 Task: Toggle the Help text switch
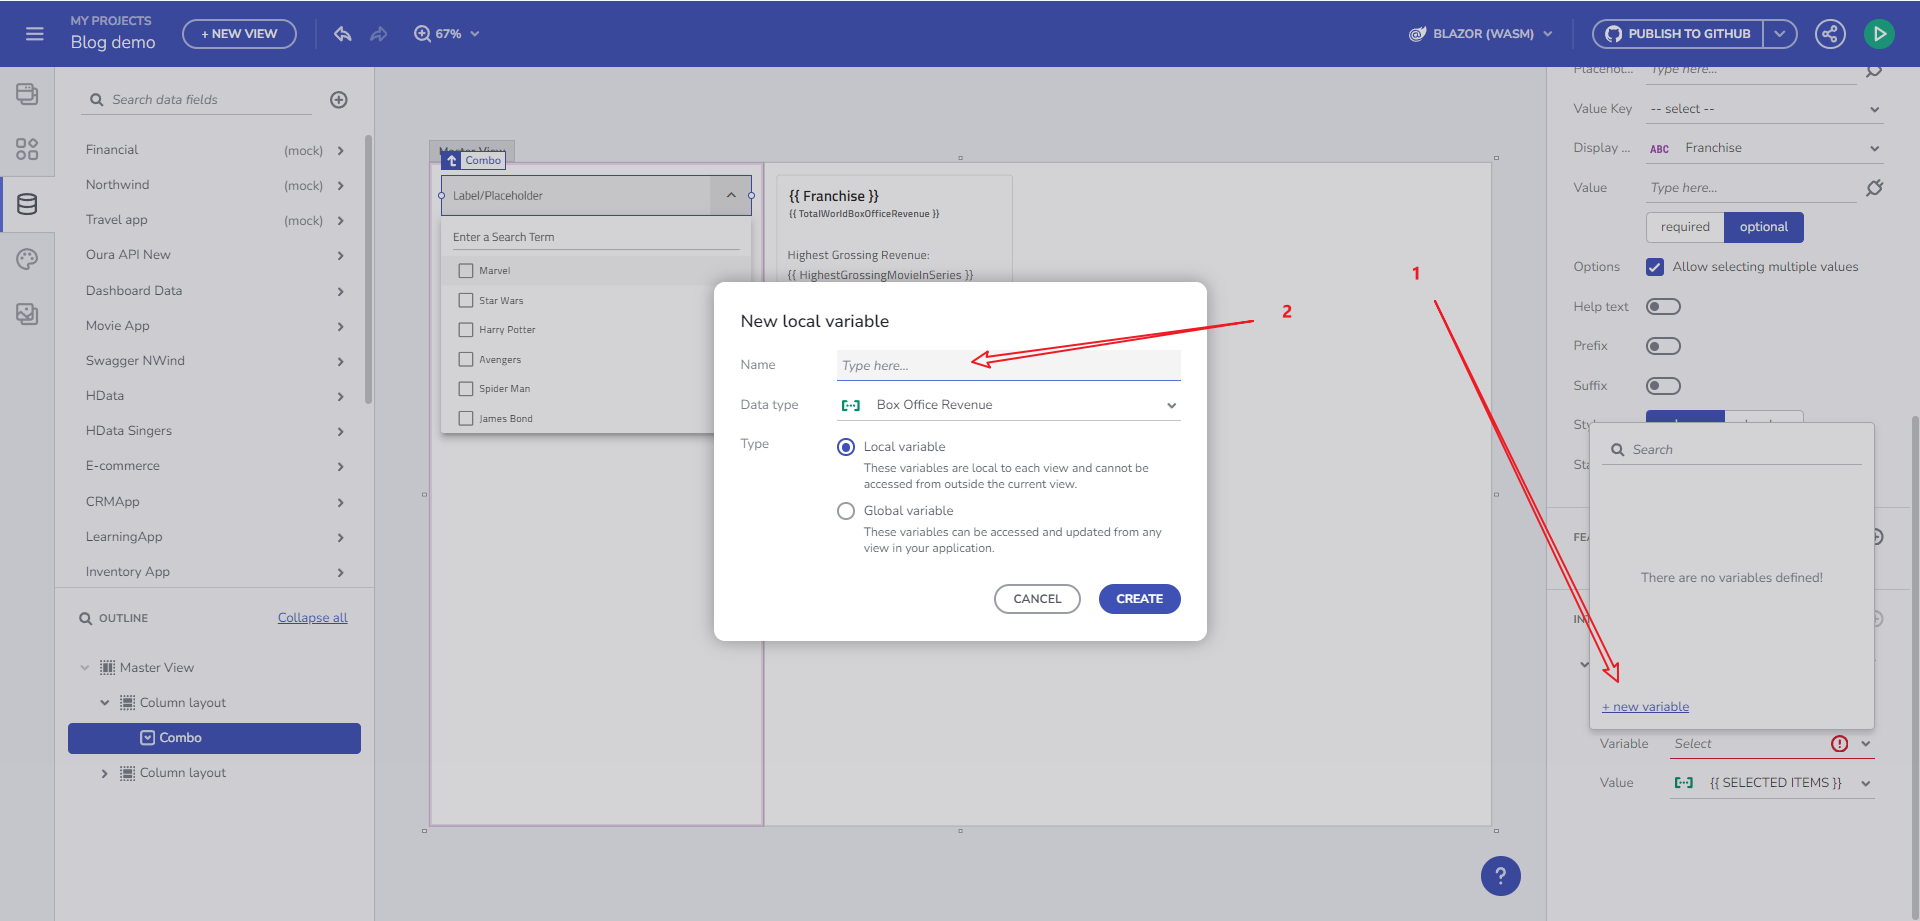1663,307
